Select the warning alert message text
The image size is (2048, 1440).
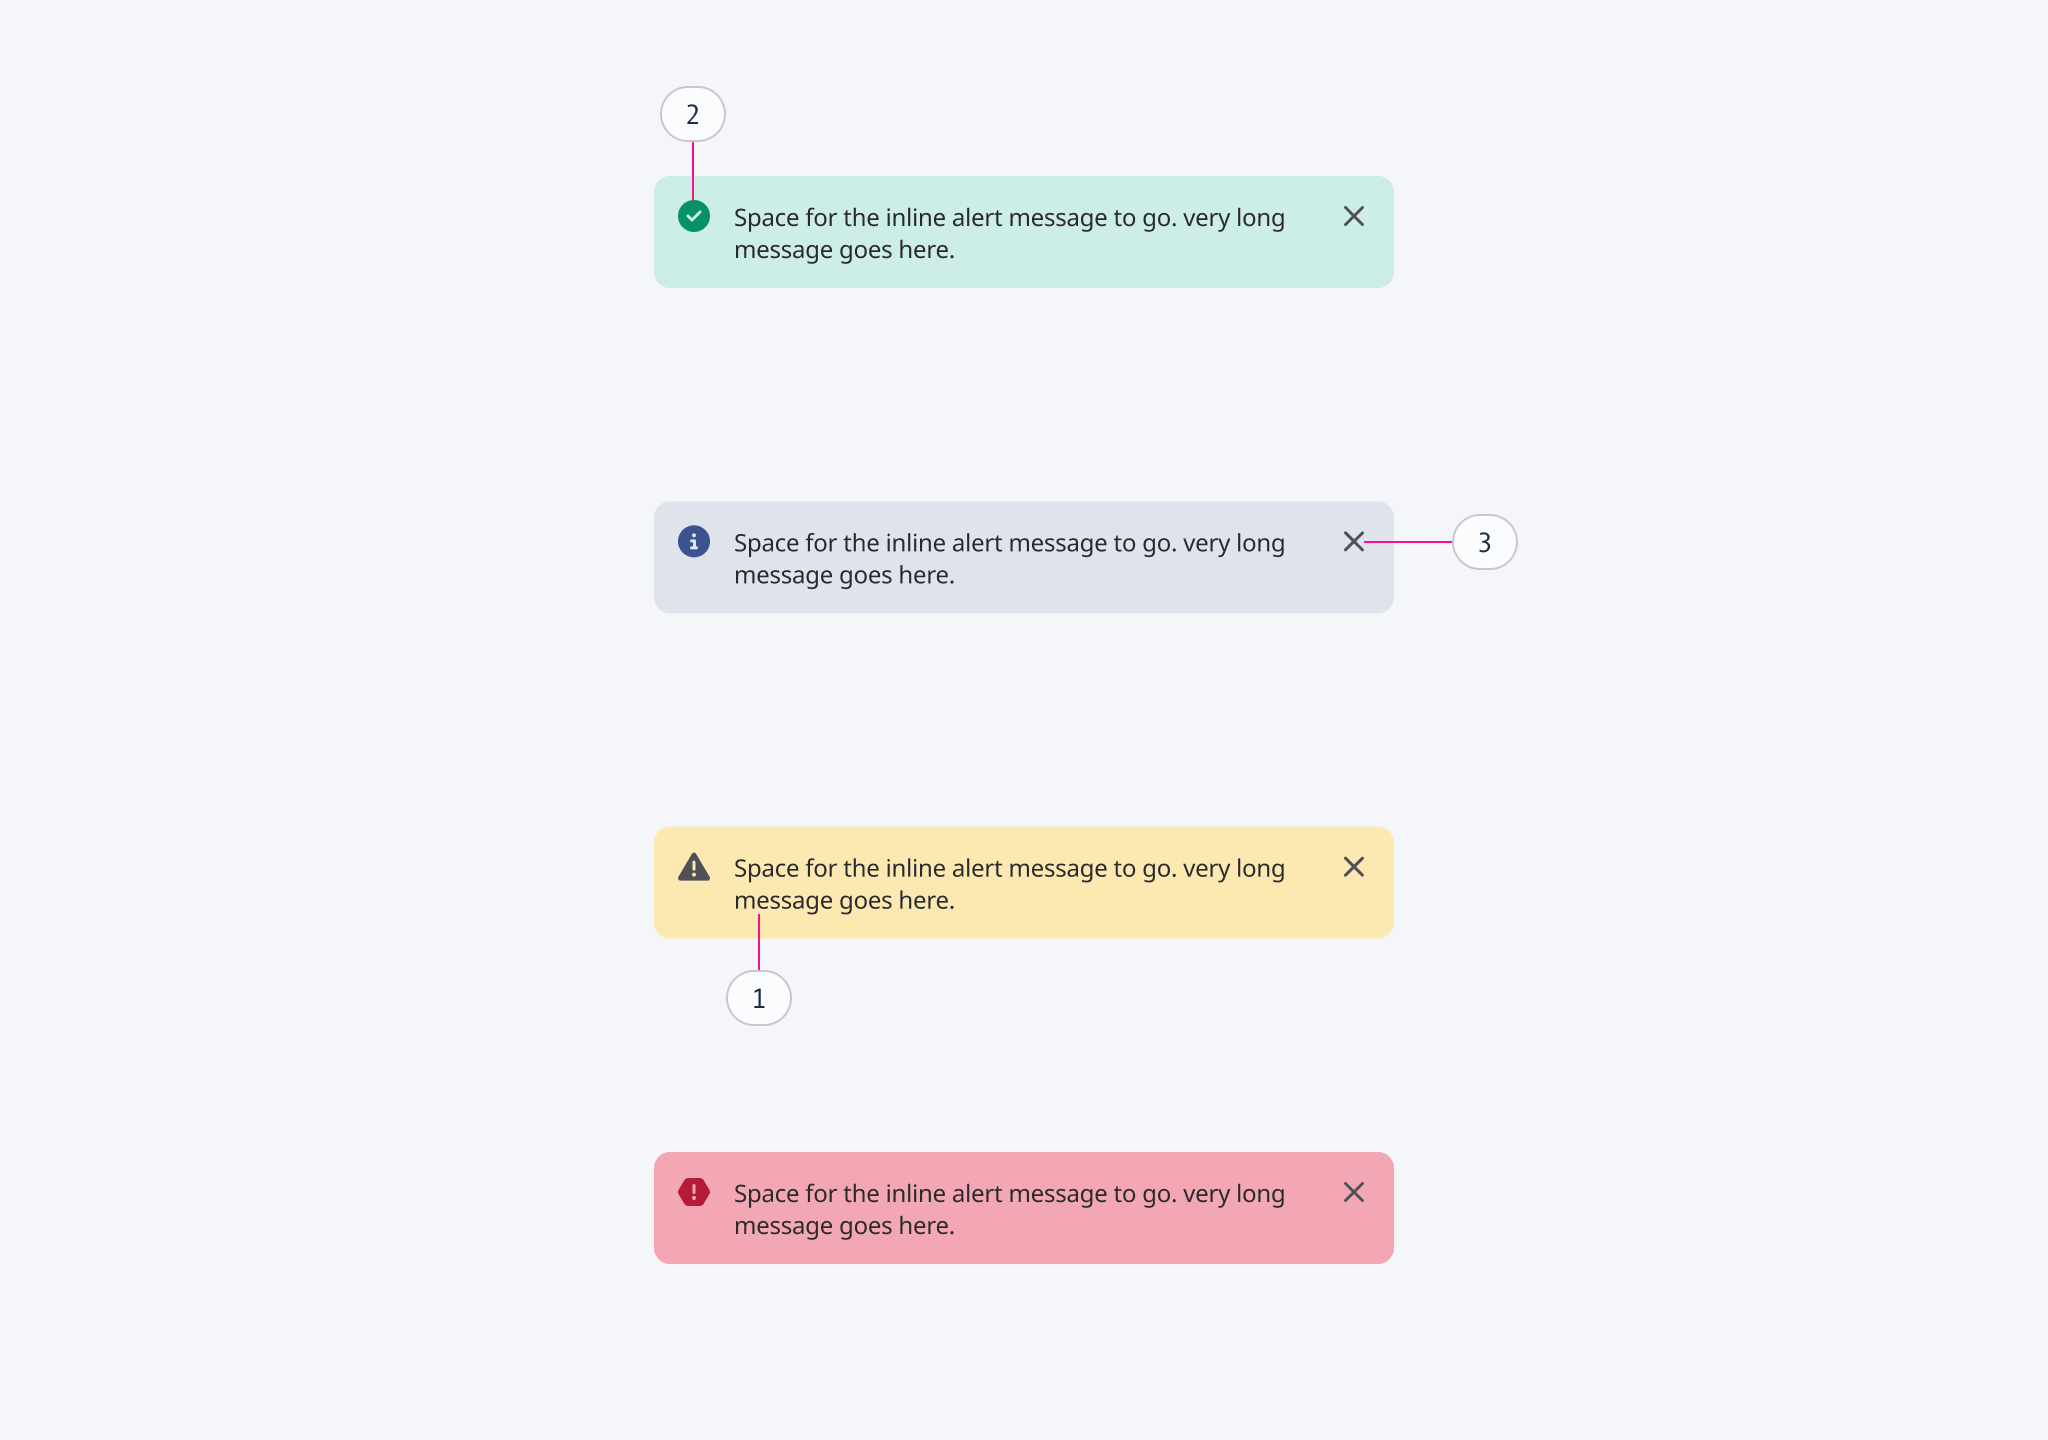click(x=1009, y=884)
